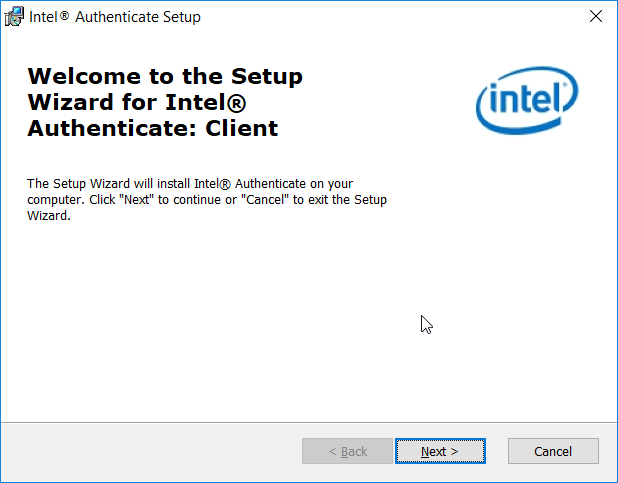Click the grayed-out < Back button
The image size is (618, 483).
[x=347, y=451]
